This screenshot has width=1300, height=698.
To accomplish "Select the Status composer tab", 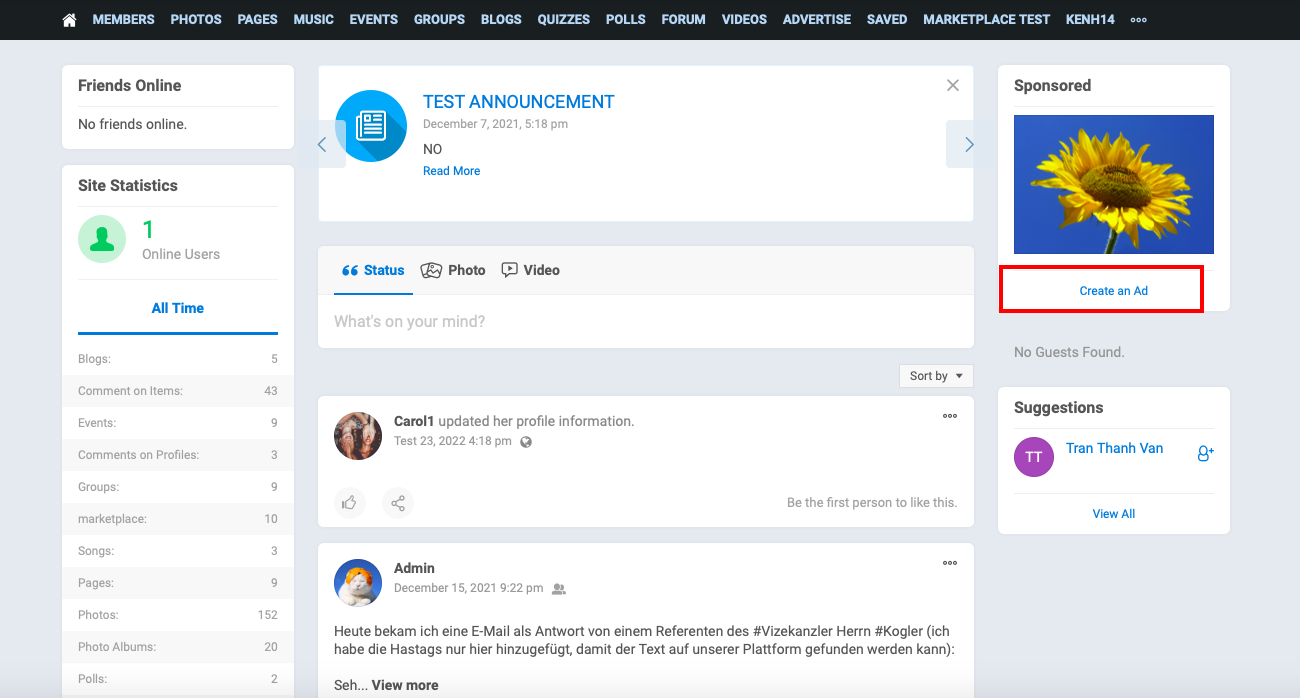I will click(373, 270).
